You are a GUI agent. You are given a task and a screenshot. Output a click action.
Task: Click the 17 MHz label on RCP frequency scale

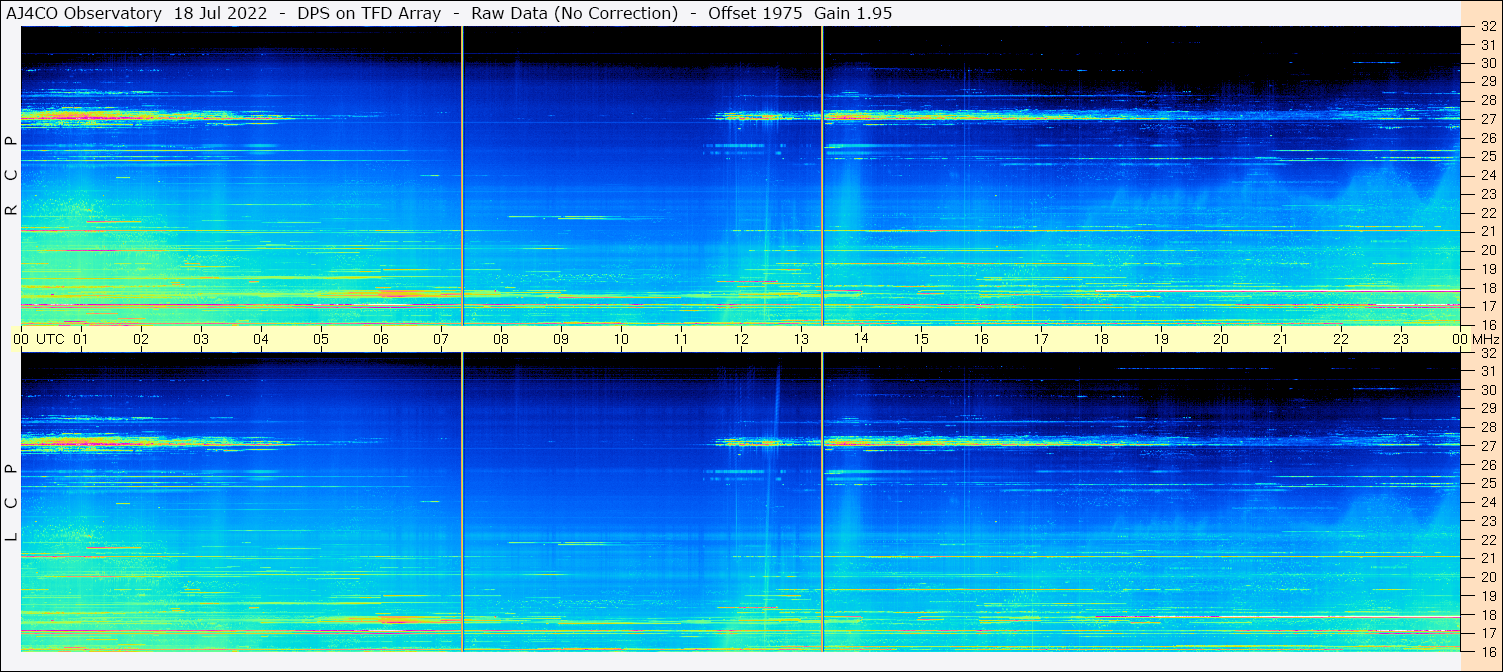1488,306
